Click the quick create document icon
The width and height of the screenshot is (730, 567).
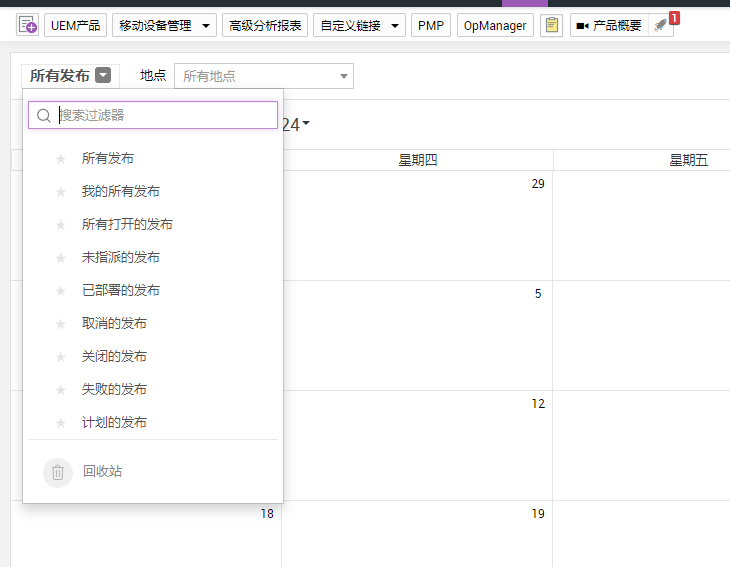(x=28, y=25)
